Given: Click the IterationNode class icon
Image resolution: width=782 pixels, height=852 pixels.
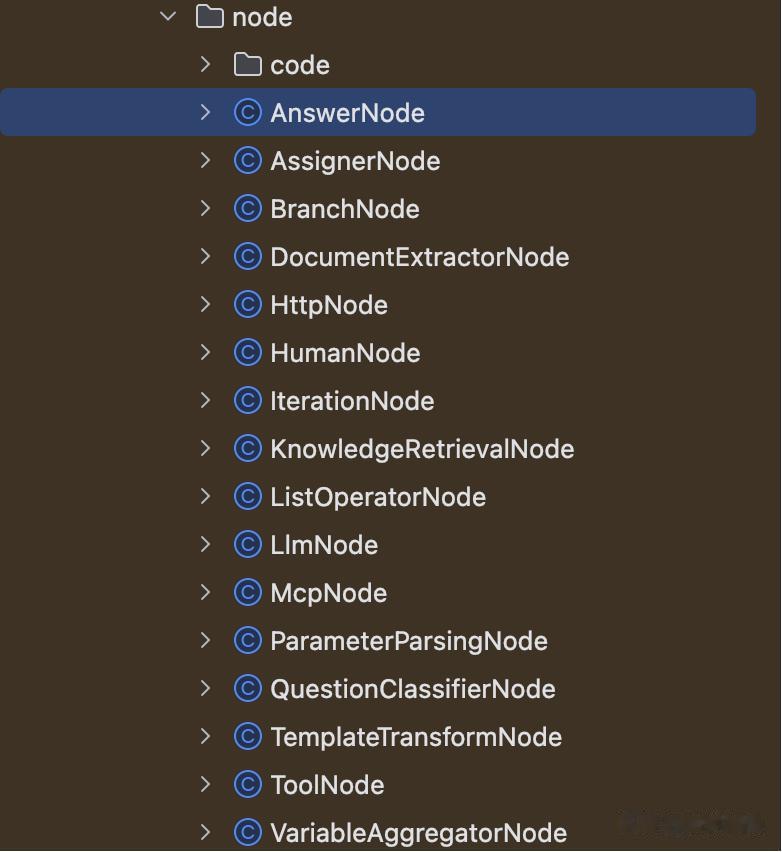Looking at the screenshot, I should 247,400.
